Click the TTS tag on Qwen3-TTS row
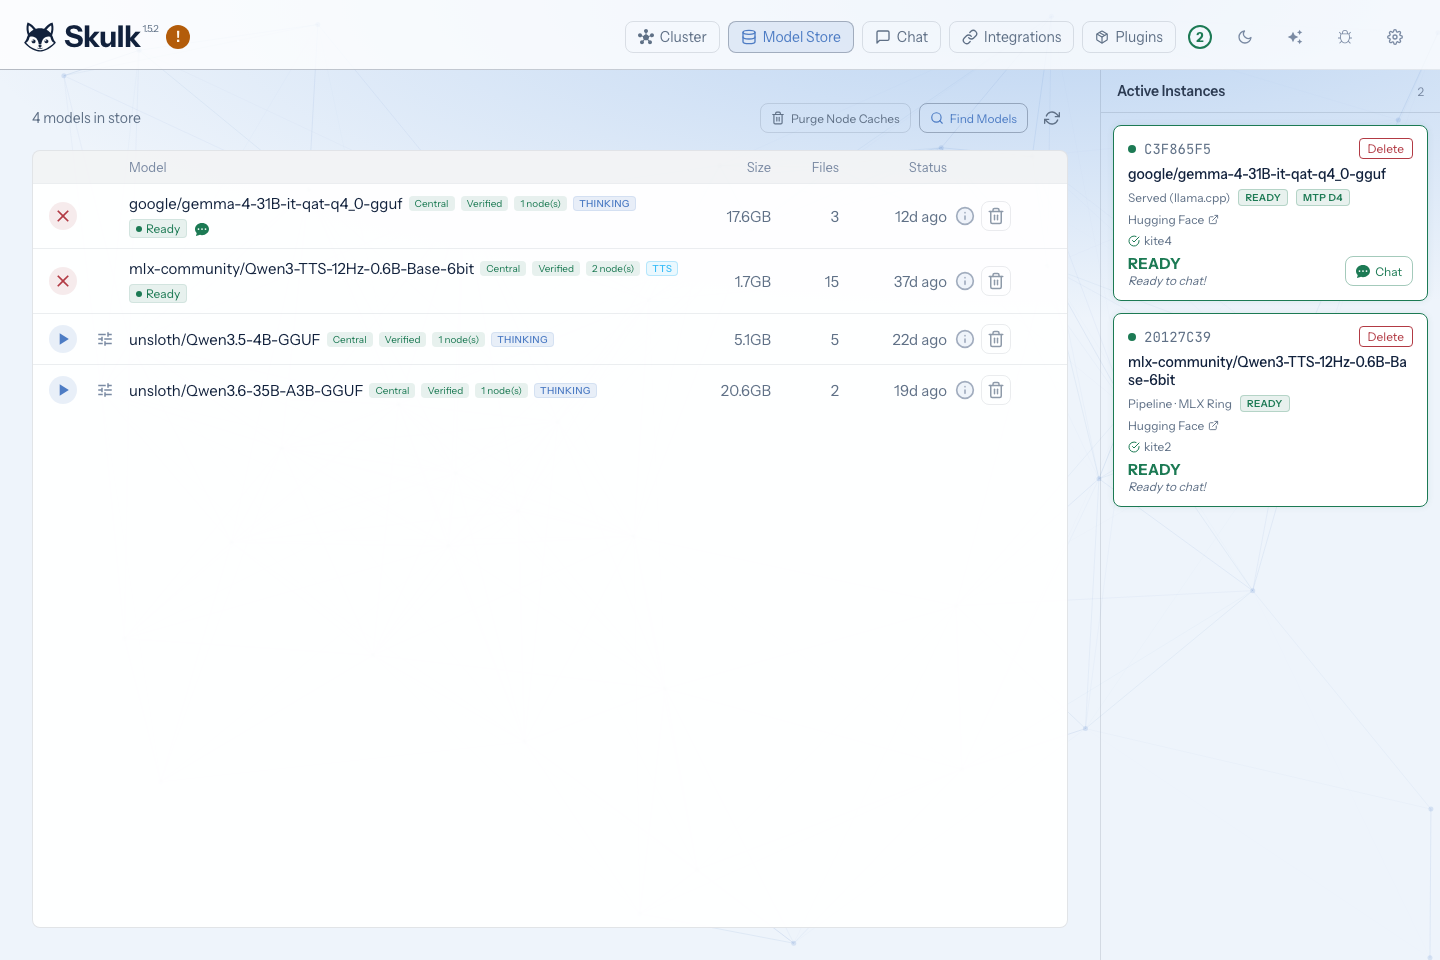This screenshot has height=960, width=1440. tap(662, 269)
